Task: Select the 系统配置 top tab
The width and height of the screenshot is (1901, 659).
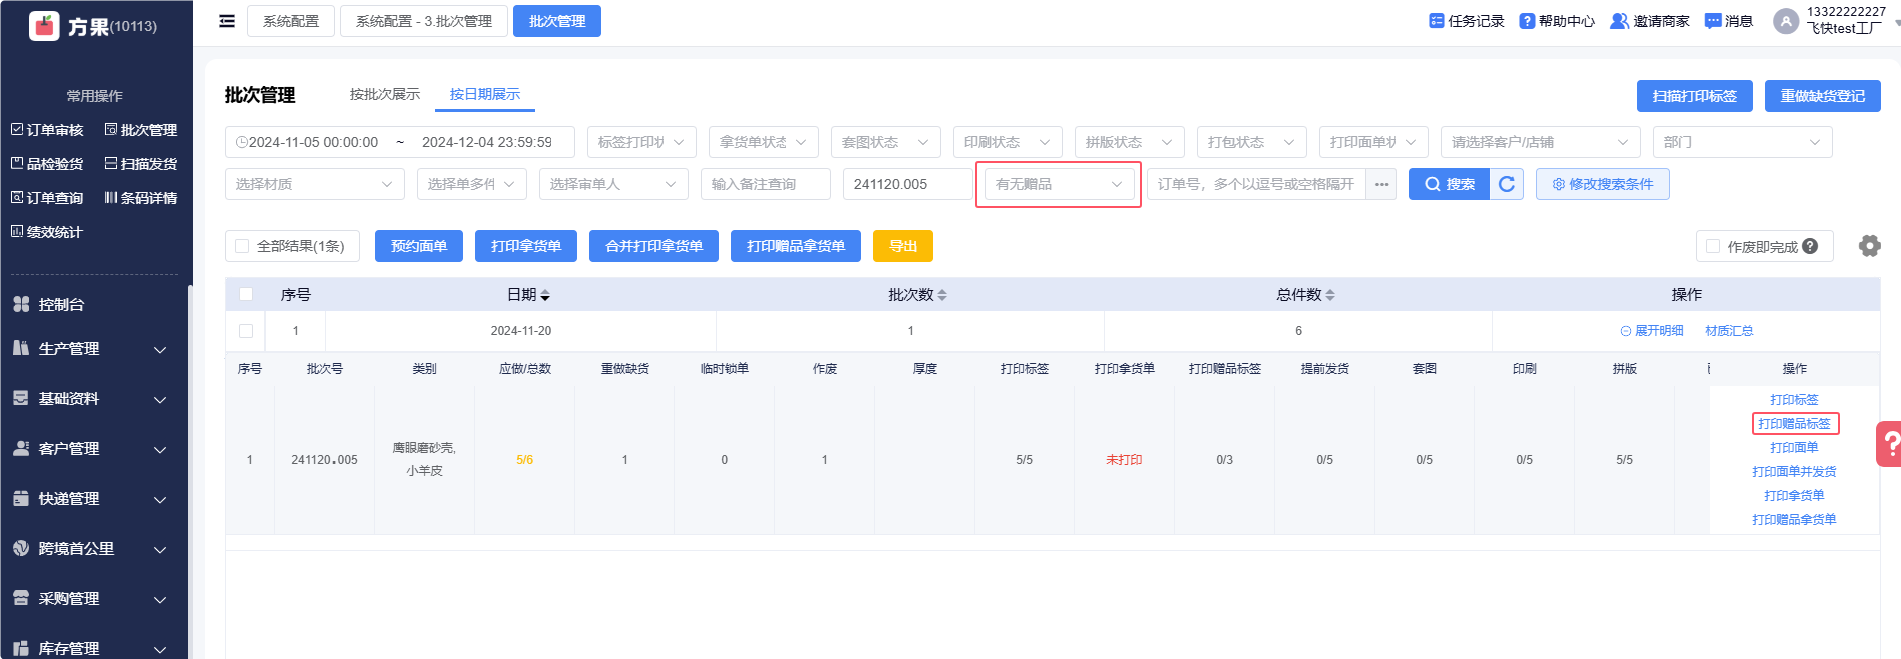Action: [291, 21]
